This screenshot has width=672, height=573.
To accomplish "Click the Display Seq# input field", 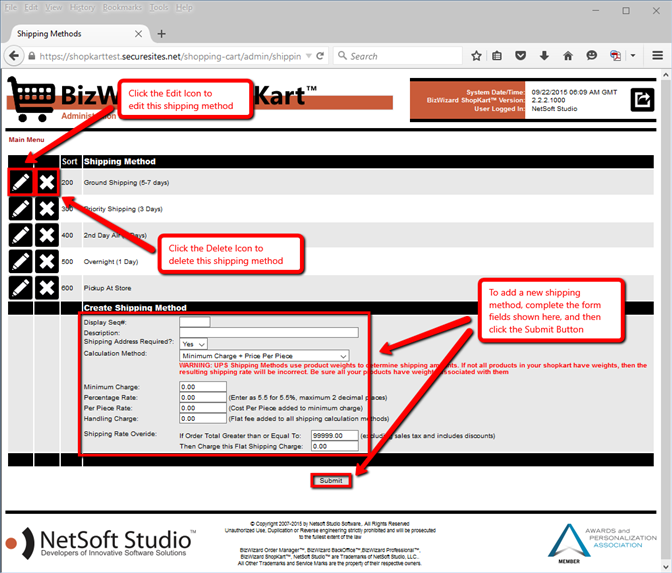I will pos(195,322).
